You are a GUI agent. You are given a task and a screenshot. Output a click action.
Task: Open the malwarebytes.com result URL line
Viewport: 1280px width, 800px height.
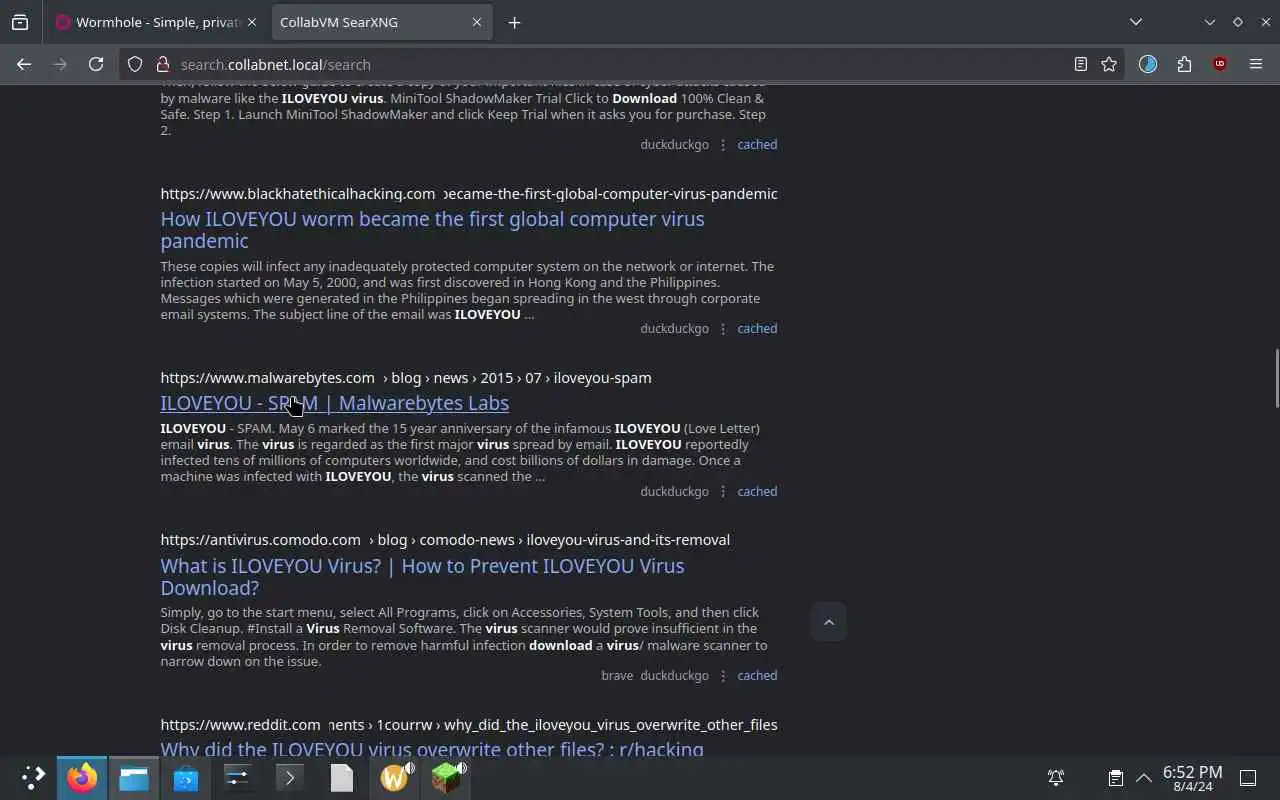click(406, 378)
